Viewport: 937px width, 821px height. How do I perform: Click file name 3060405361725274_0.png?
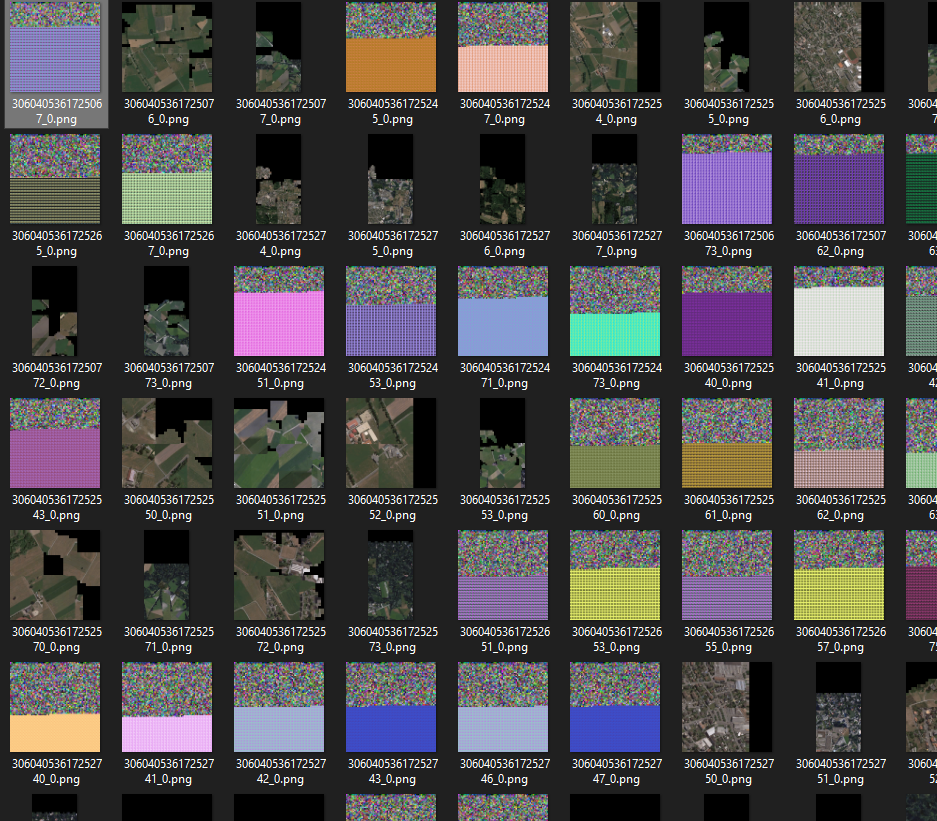[x=281, y=243]
